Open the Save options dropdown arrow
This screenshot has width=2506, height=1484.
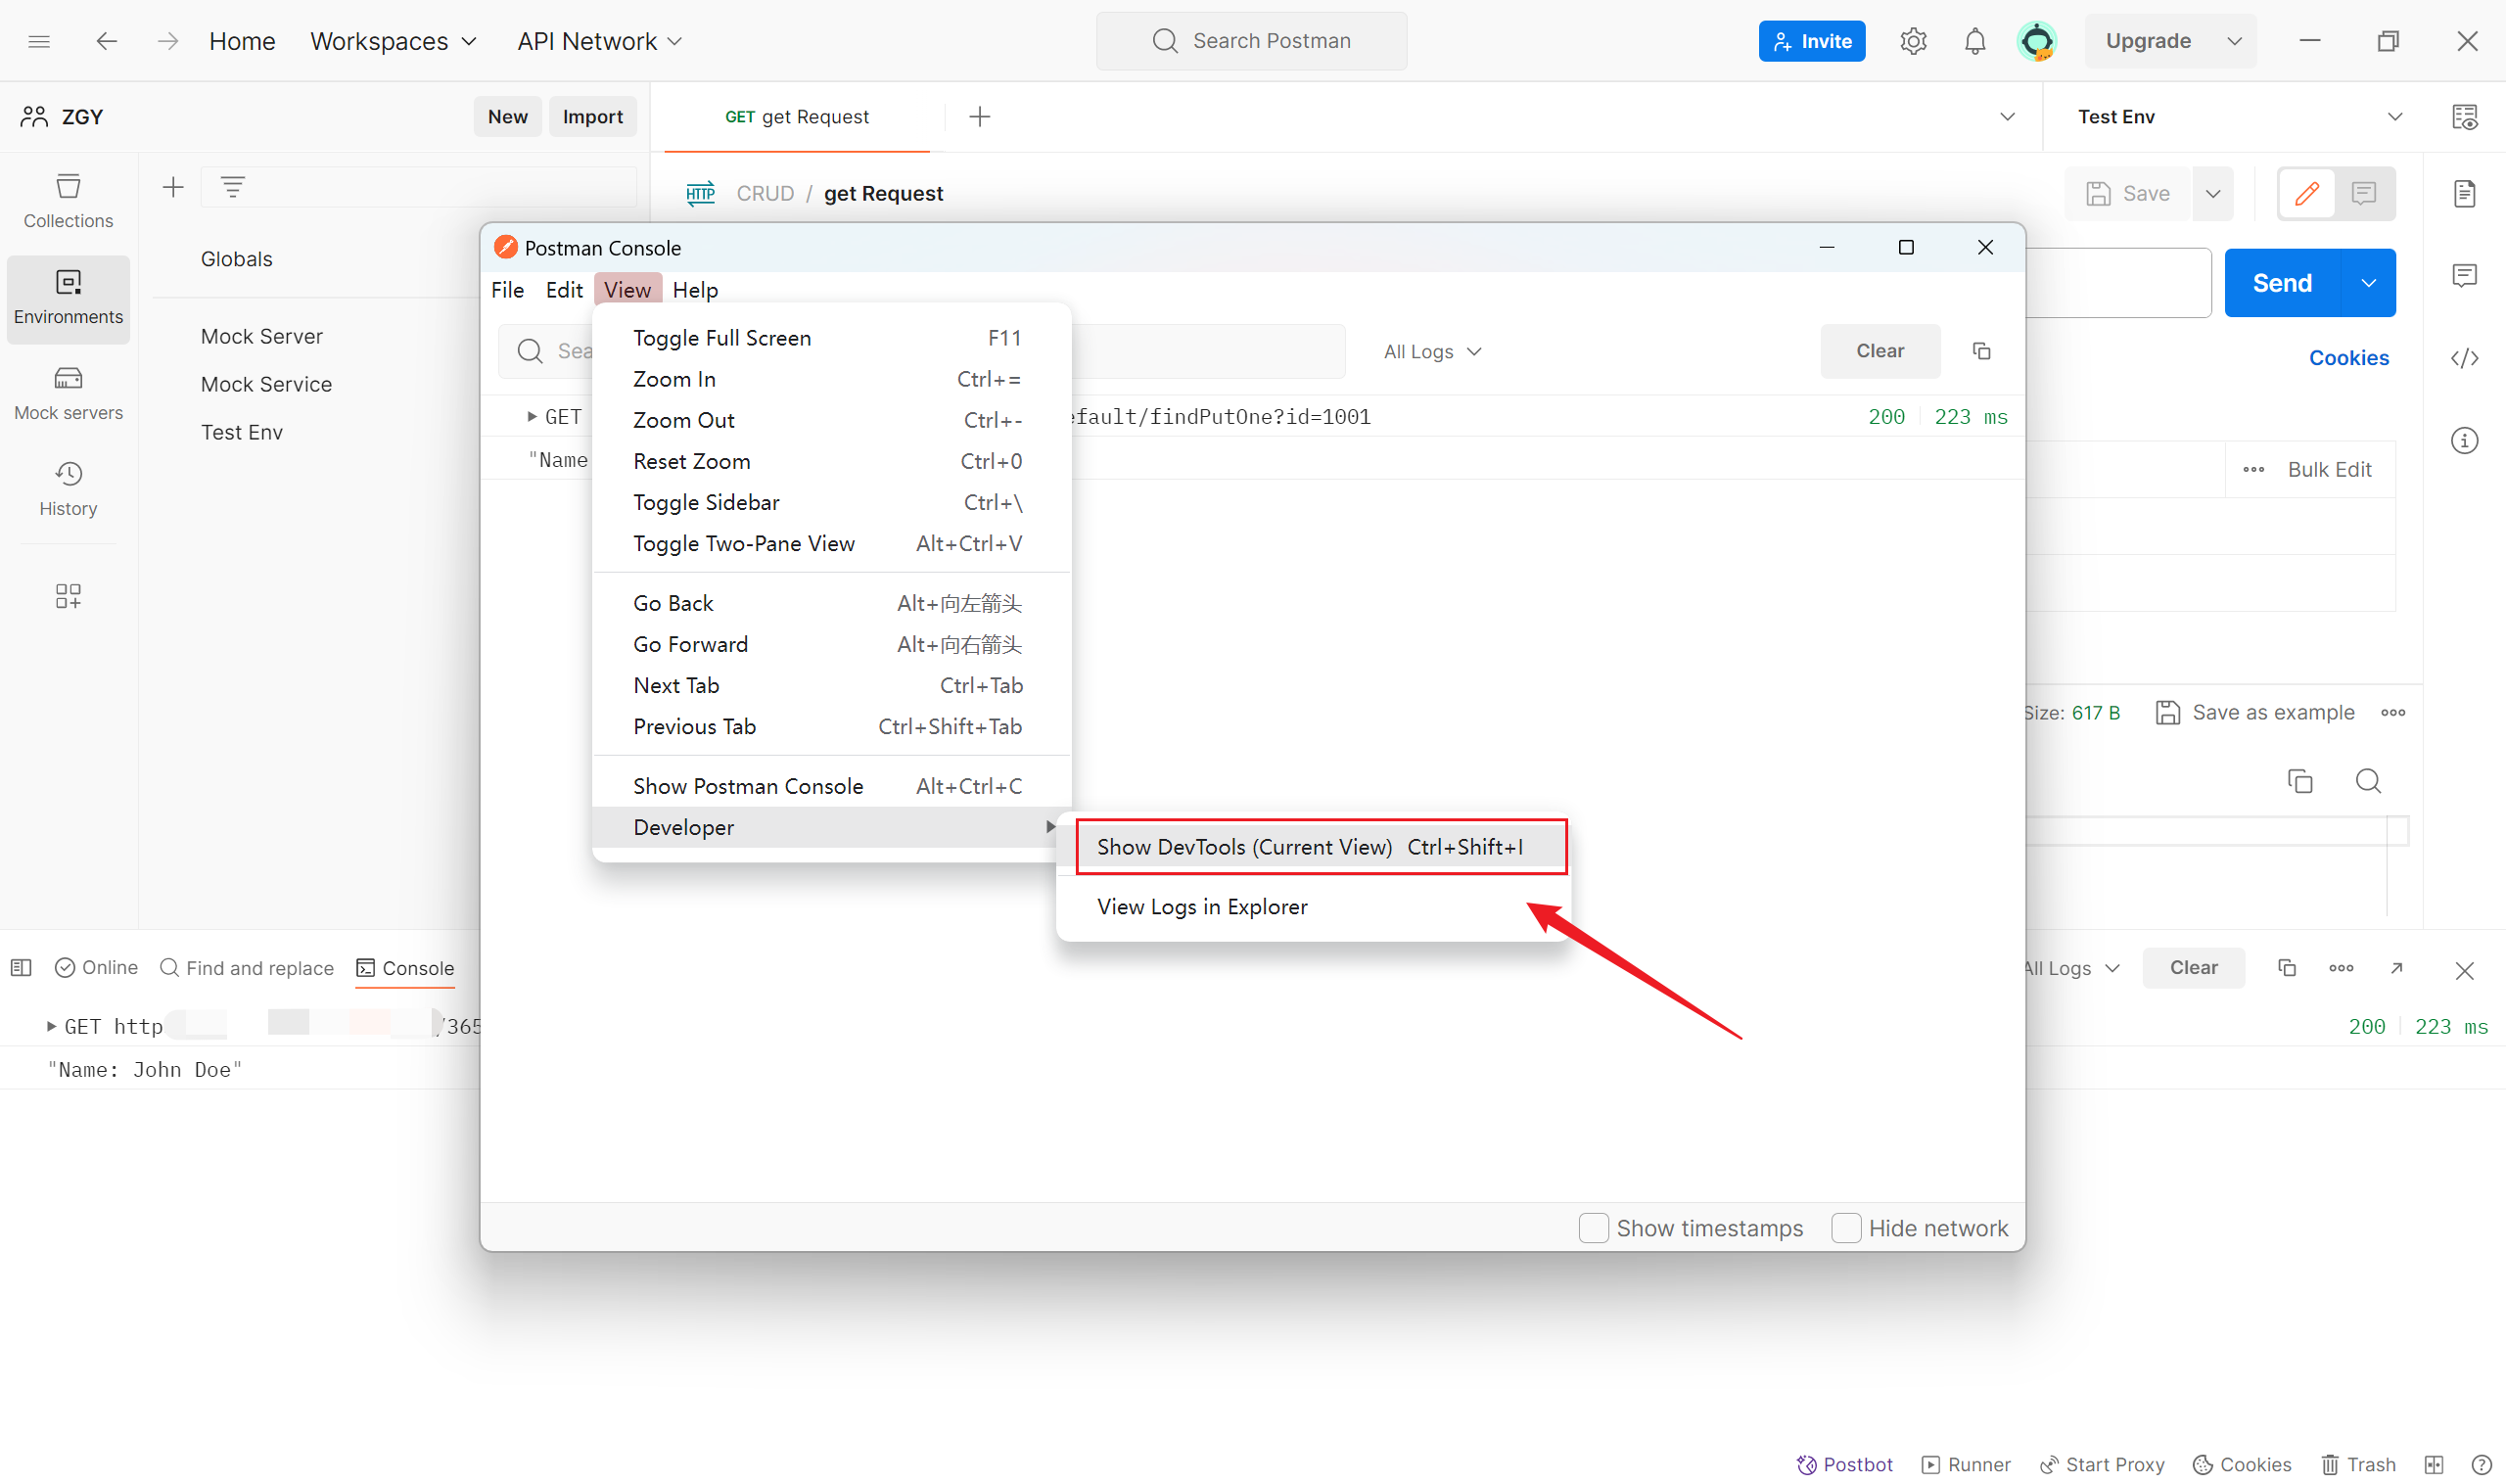click(x=2213, y=193)
